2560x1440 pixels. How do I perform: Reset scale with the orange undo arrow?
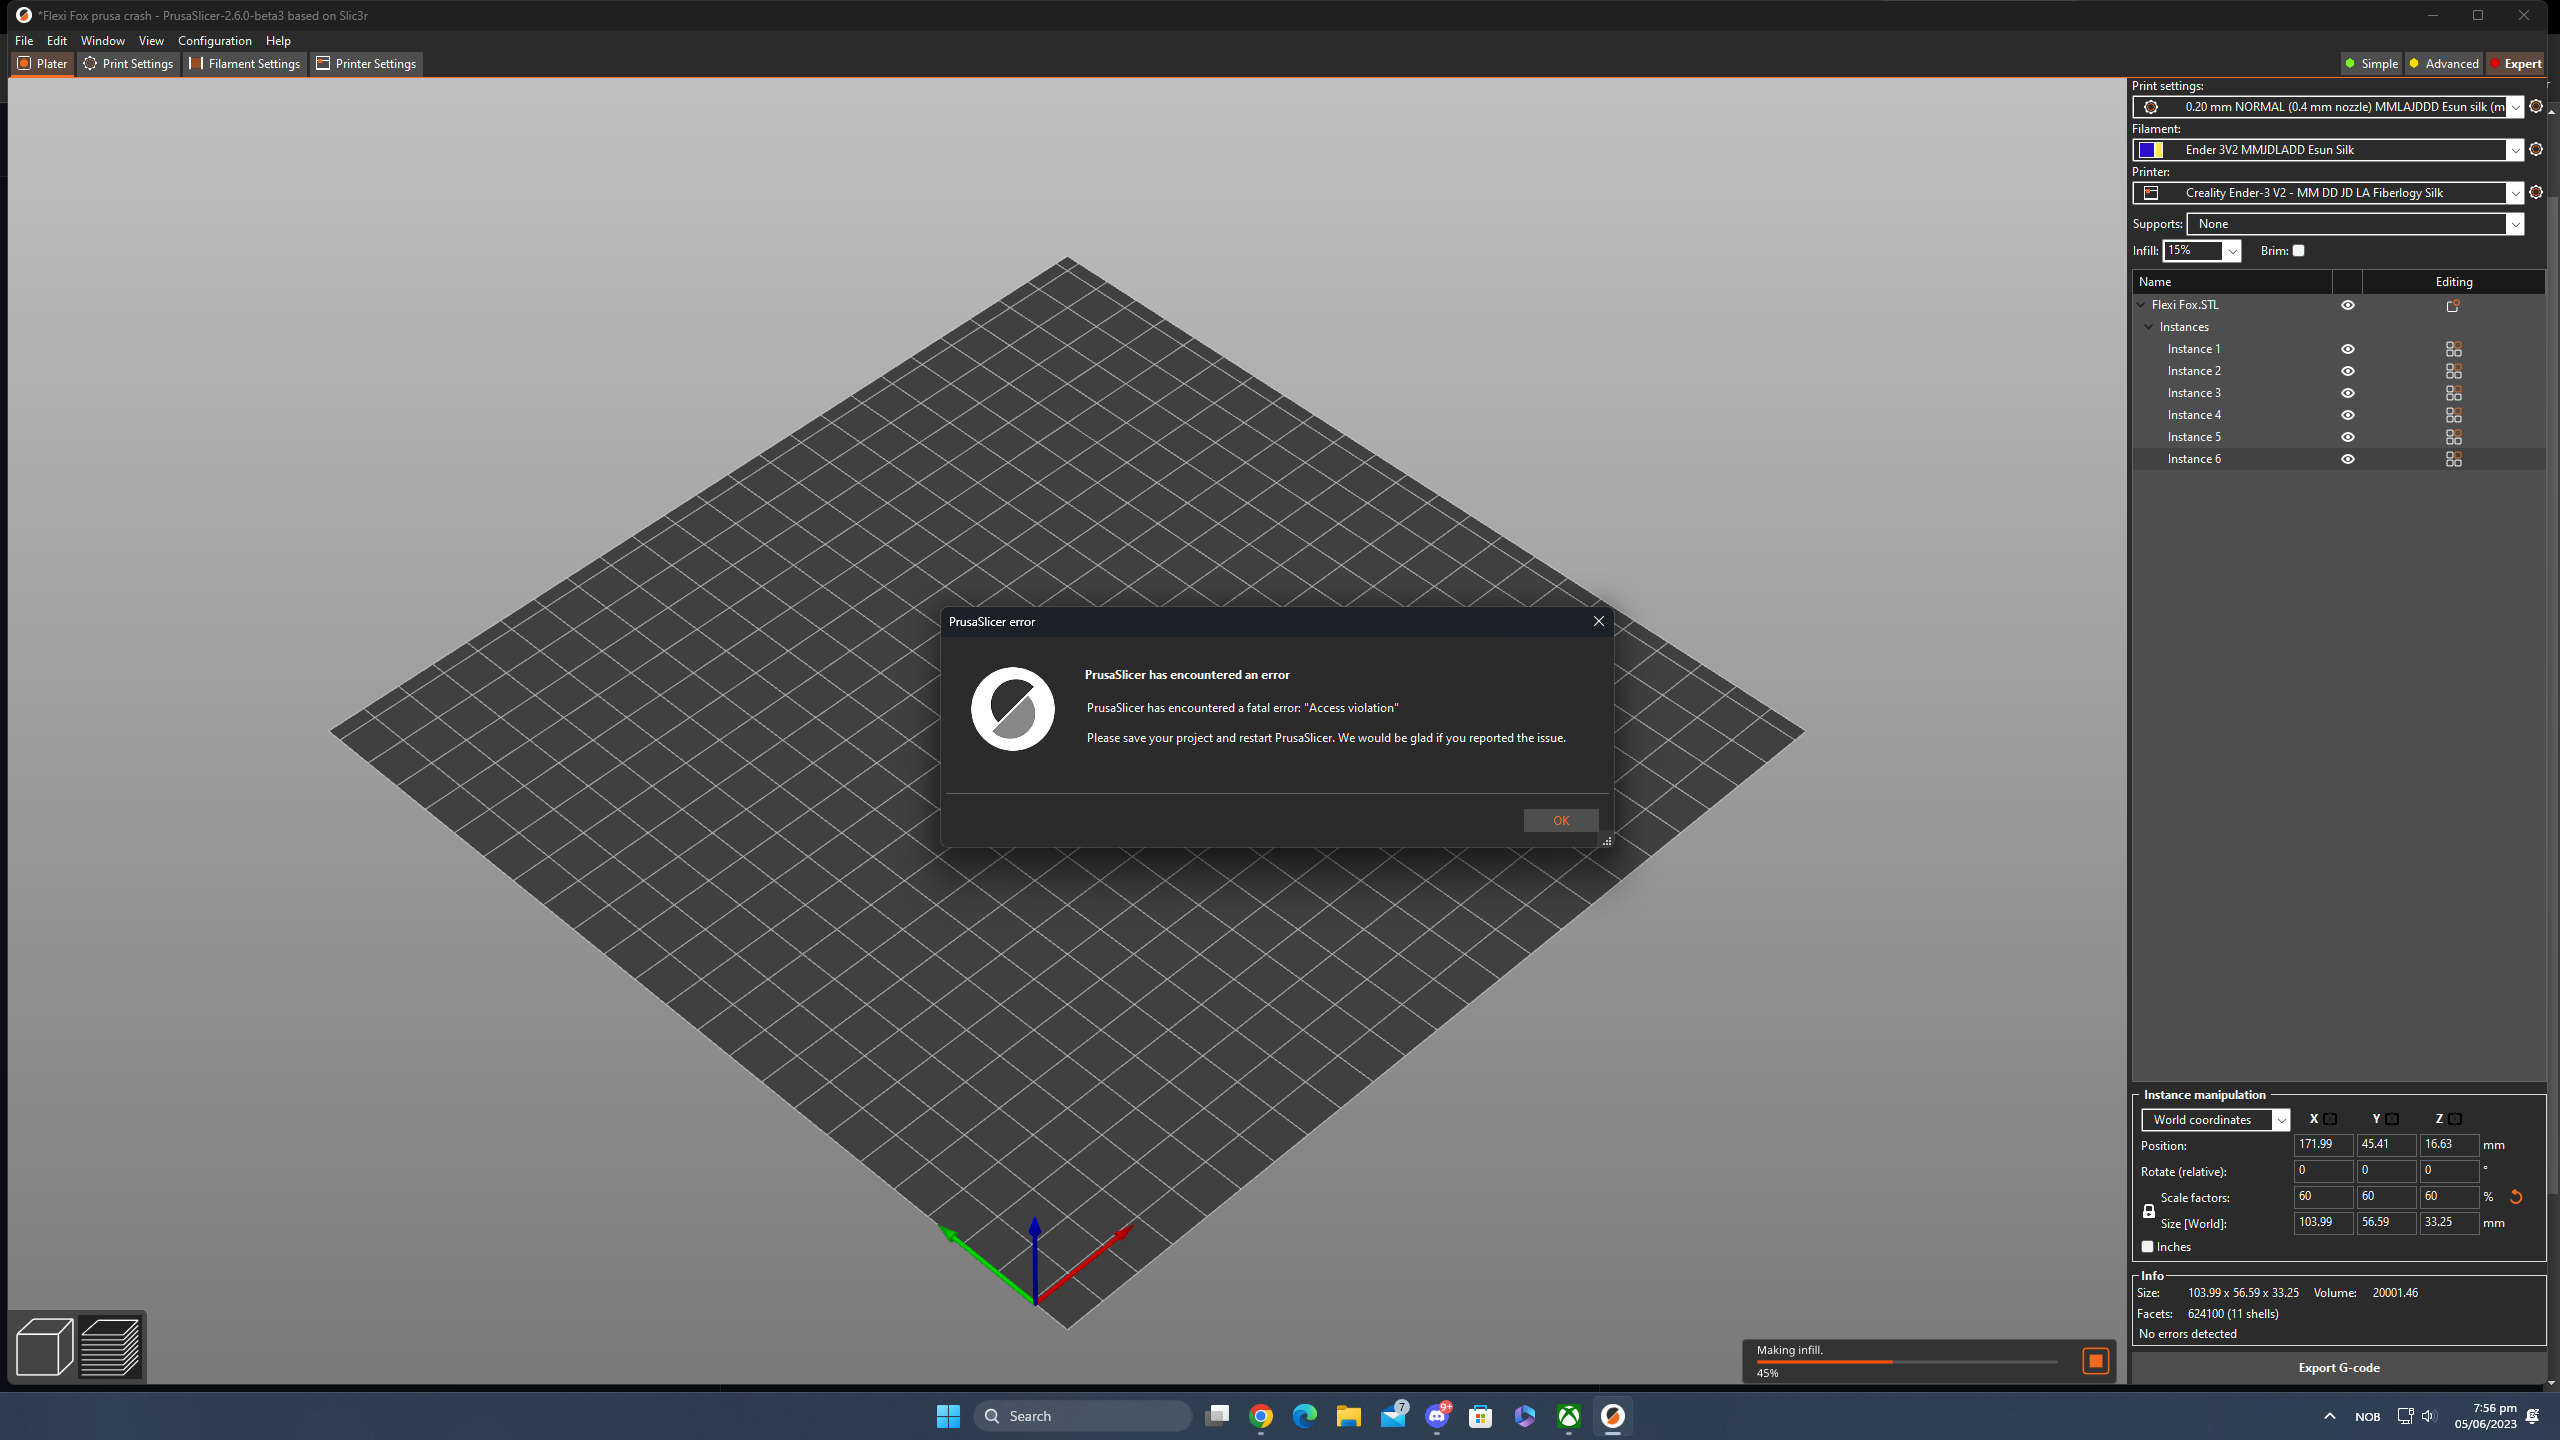point(2514,1197)
